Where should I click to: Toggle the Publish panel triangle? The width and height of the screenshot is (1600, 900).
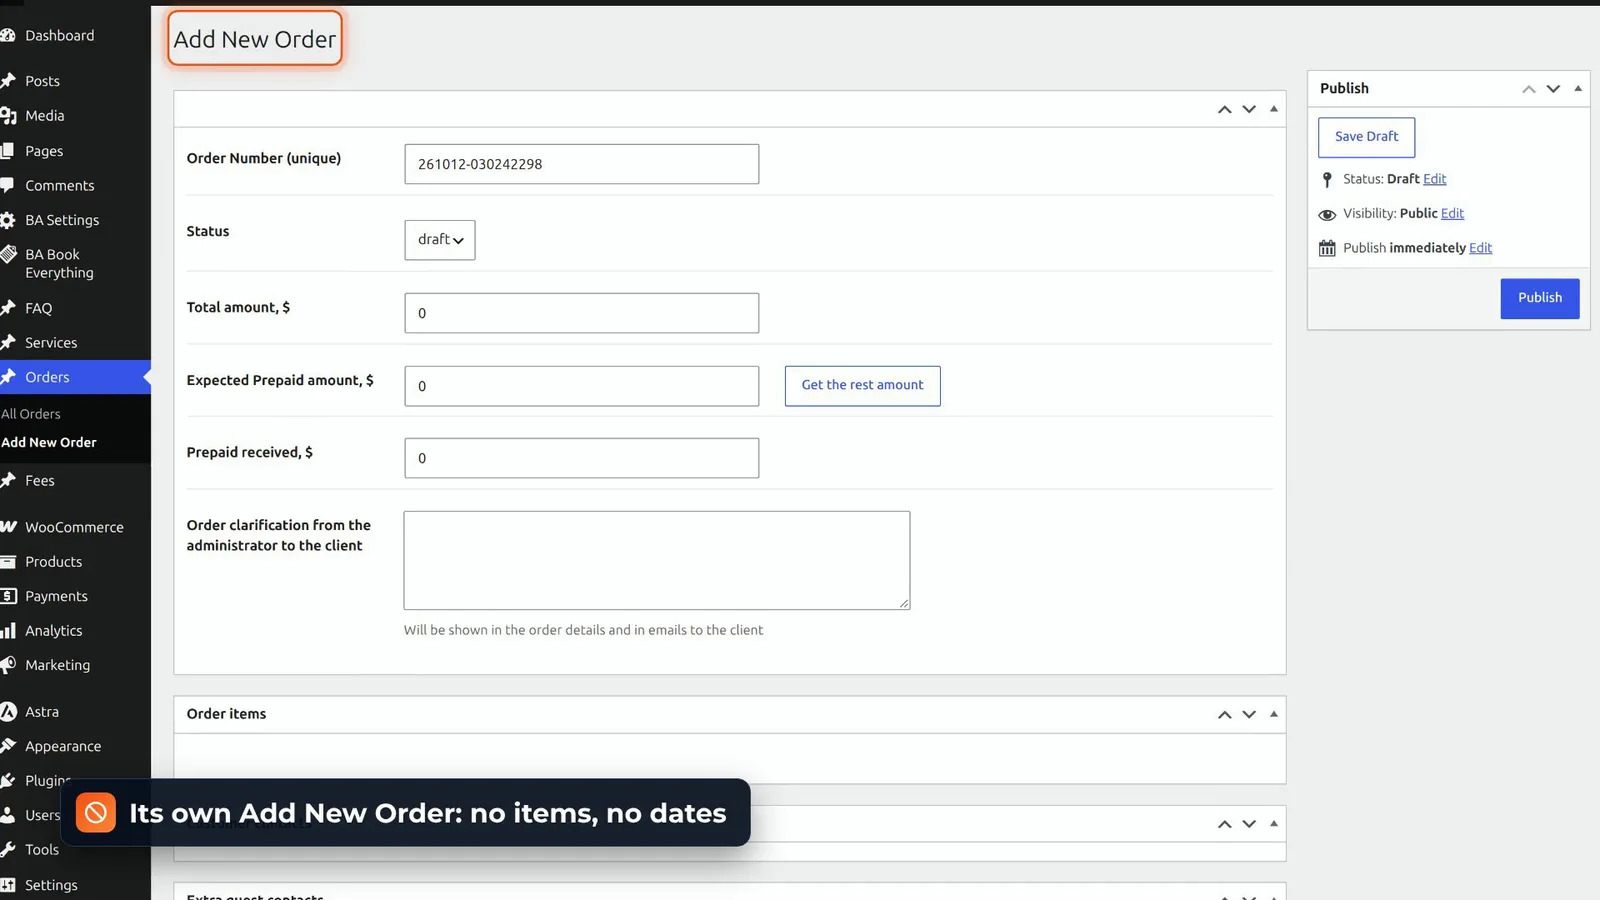tap(1578, 88)
